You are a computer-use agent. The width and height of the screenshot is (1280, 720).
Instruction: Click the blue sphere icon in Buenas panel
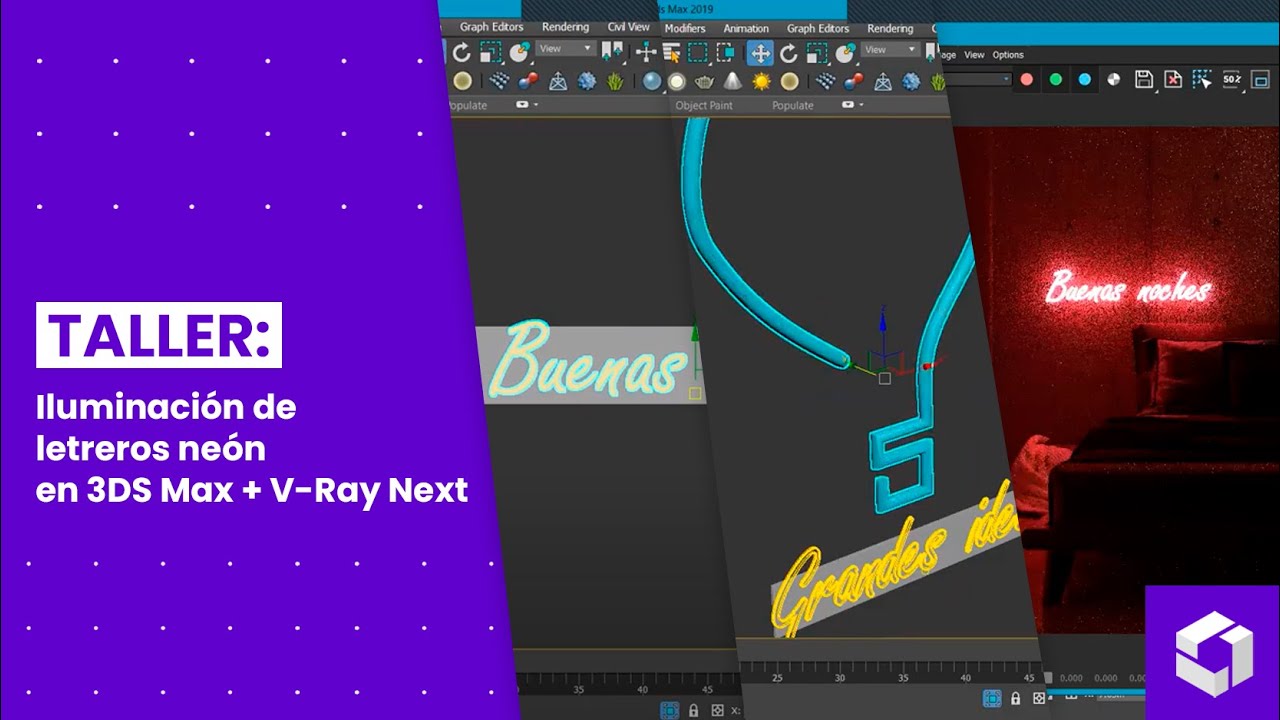652,81
